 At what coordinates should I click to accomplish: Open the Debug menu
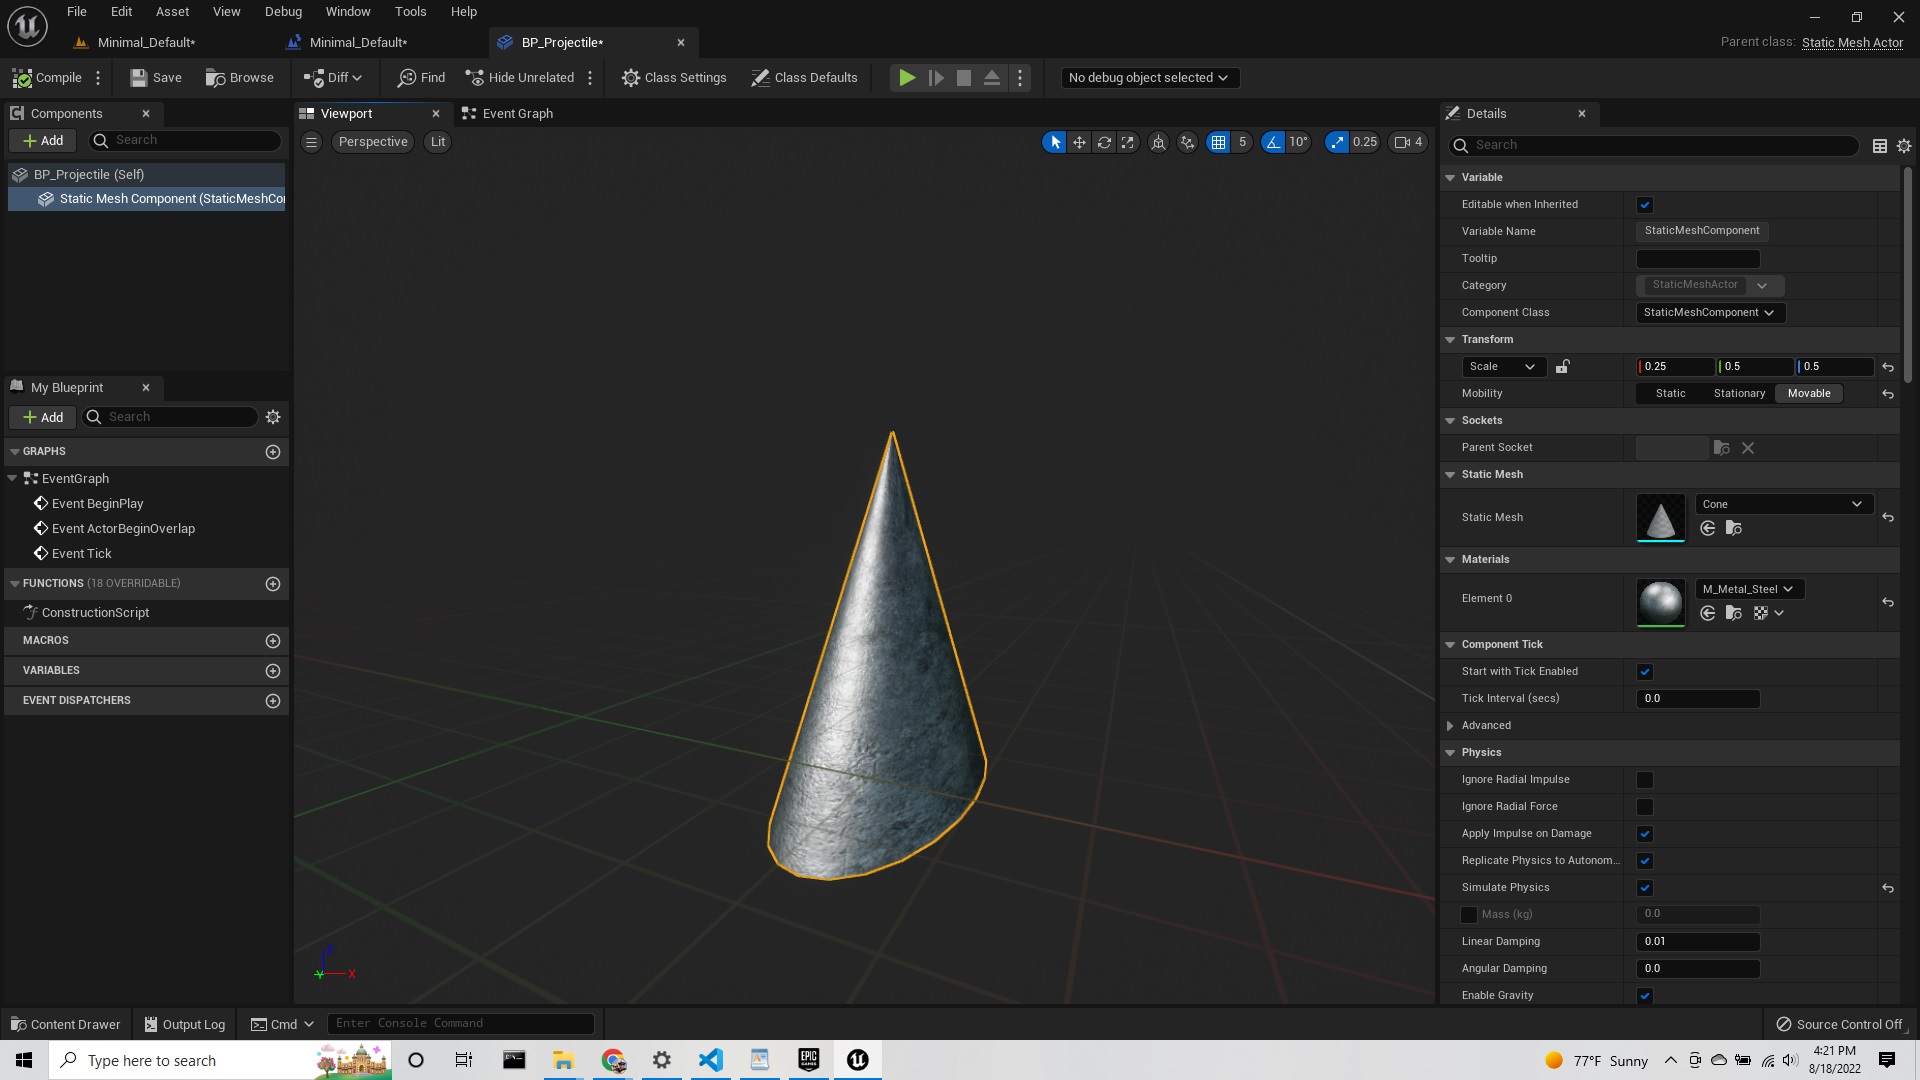282,11
